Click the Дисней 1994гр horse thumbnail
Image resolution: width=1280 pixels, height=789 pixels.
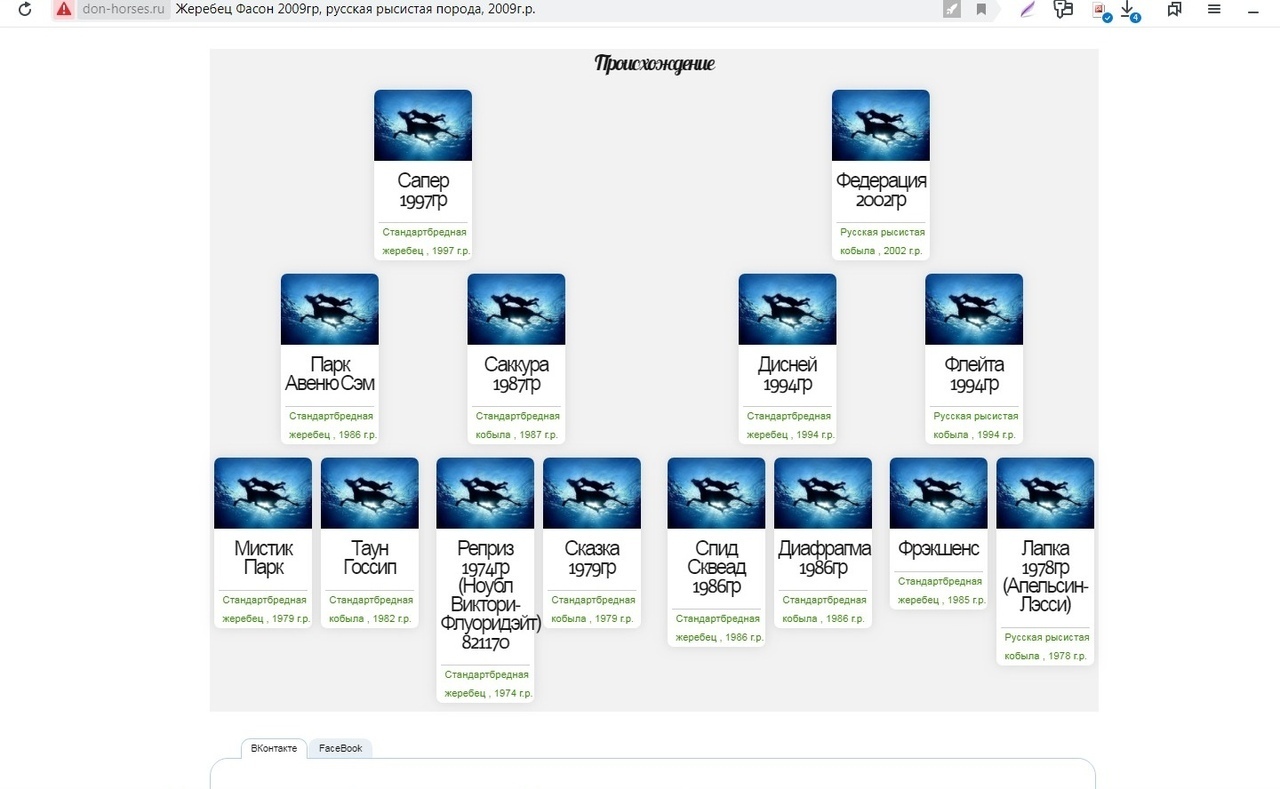[x=787, y=309]
